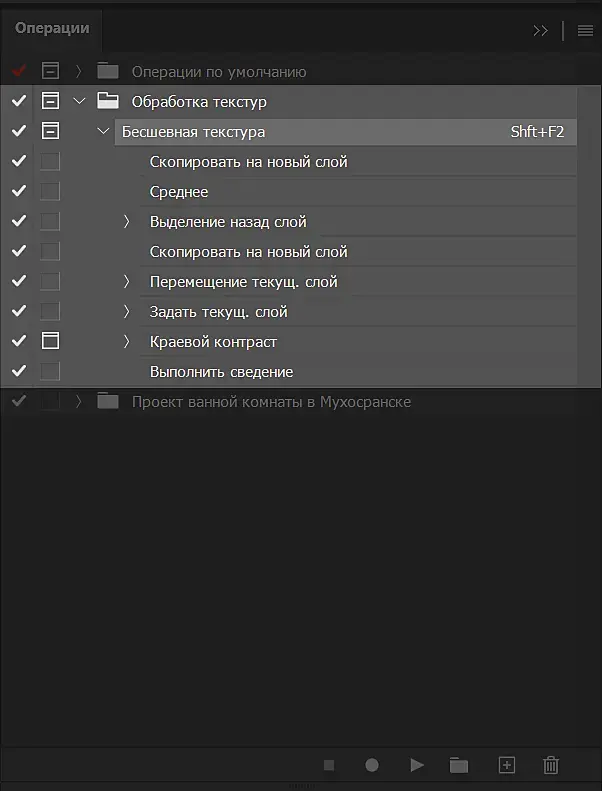Click the Stop playing/recording button
The height and width of the screenshot is (791, 602).
[329, 765]
